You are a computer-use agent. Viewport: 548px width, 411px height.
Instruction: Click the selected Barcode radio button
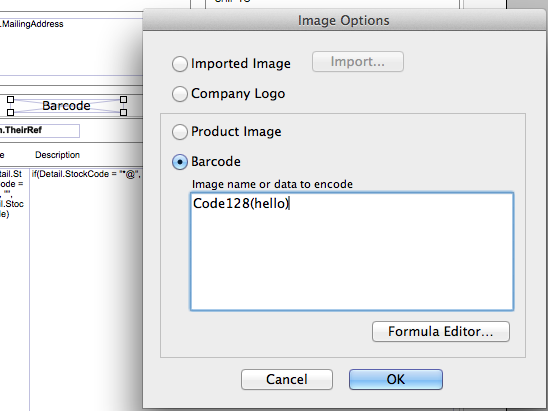[x=180, y=162]
